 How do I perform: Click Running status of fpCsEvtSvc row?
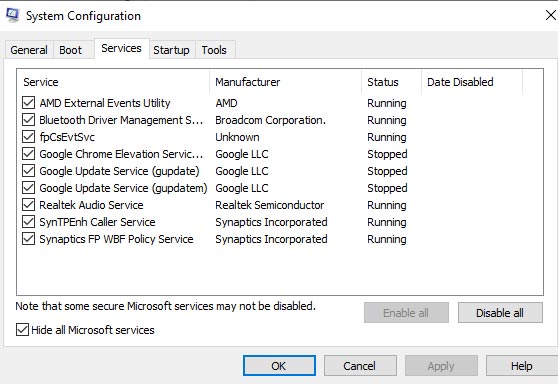coord(387,137)
